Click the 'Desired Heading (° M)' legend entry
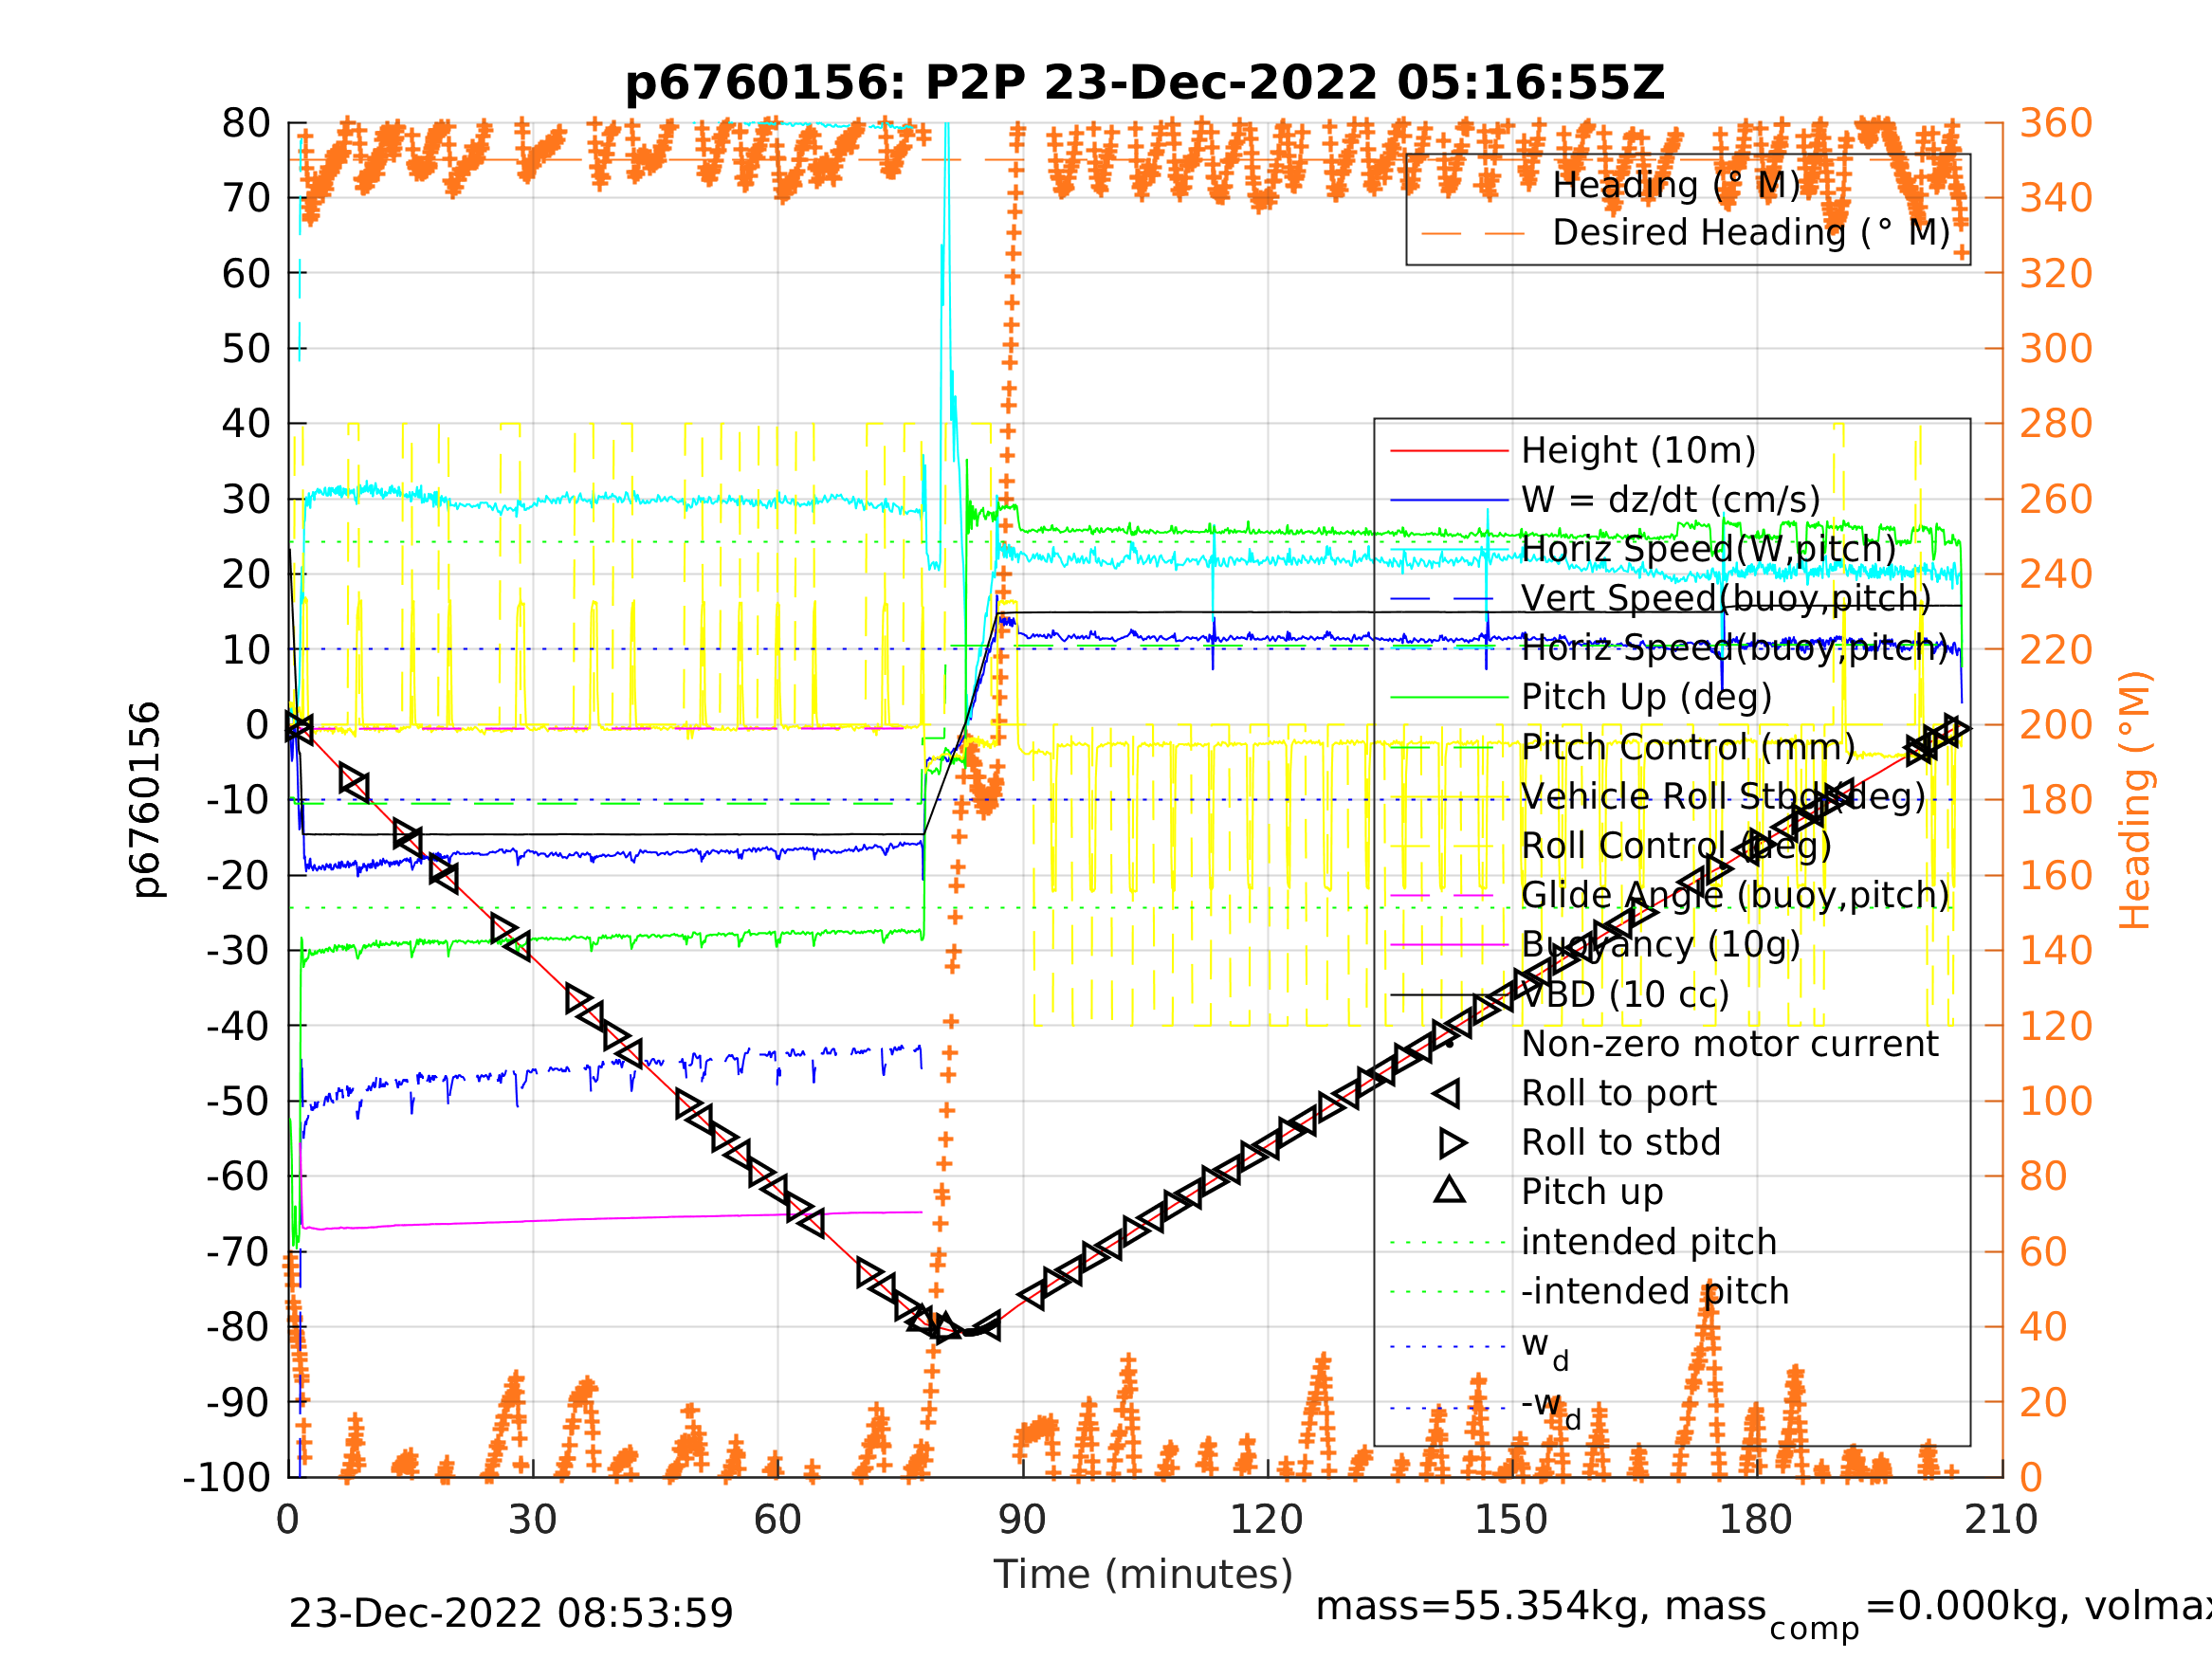 (x=1751, y=233)
